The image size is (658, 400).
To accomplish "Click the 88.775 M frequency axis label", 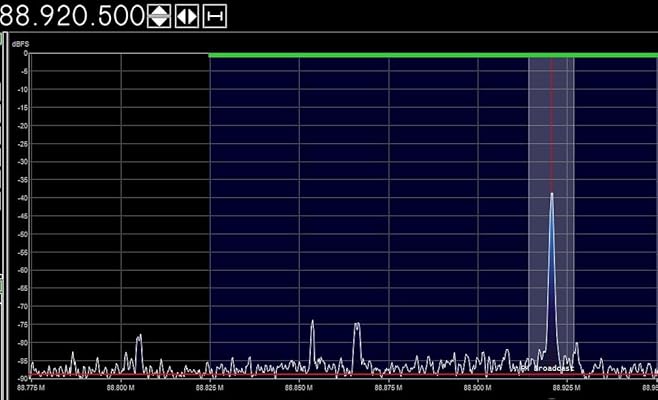I will (31, 387).
